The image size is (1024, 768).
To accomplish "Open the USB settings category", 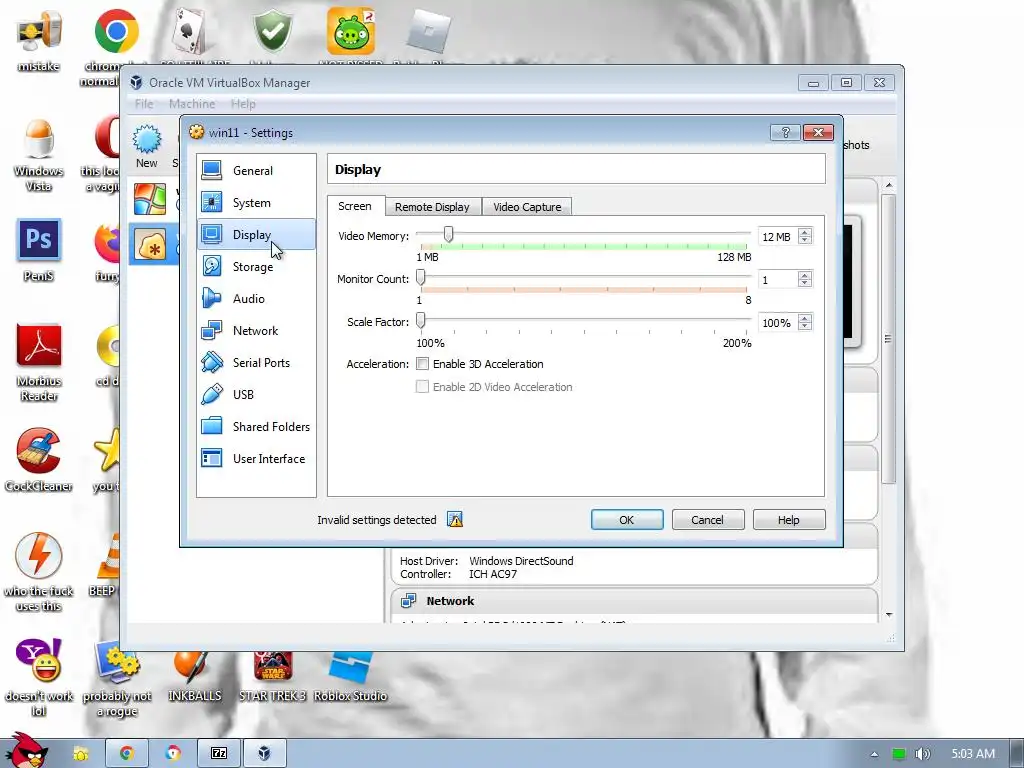I will tap(256, 394).
